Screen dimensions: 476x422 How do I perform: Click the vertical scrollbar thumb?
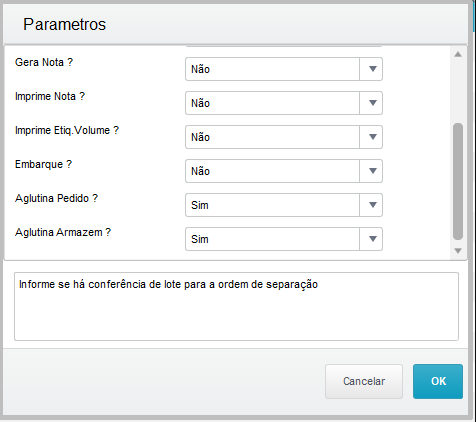point(458,181)
